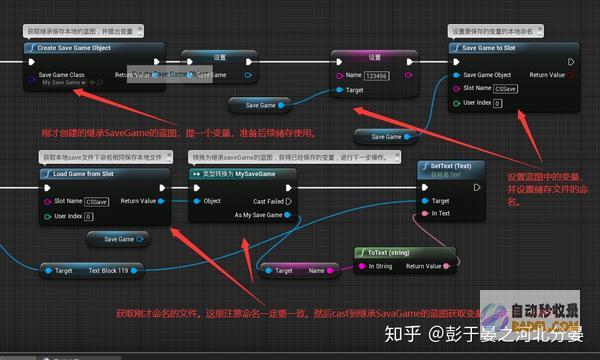Click User Index pin on Save Game to Slot
The image size is (600, 360).
click(x=457, y=103)
